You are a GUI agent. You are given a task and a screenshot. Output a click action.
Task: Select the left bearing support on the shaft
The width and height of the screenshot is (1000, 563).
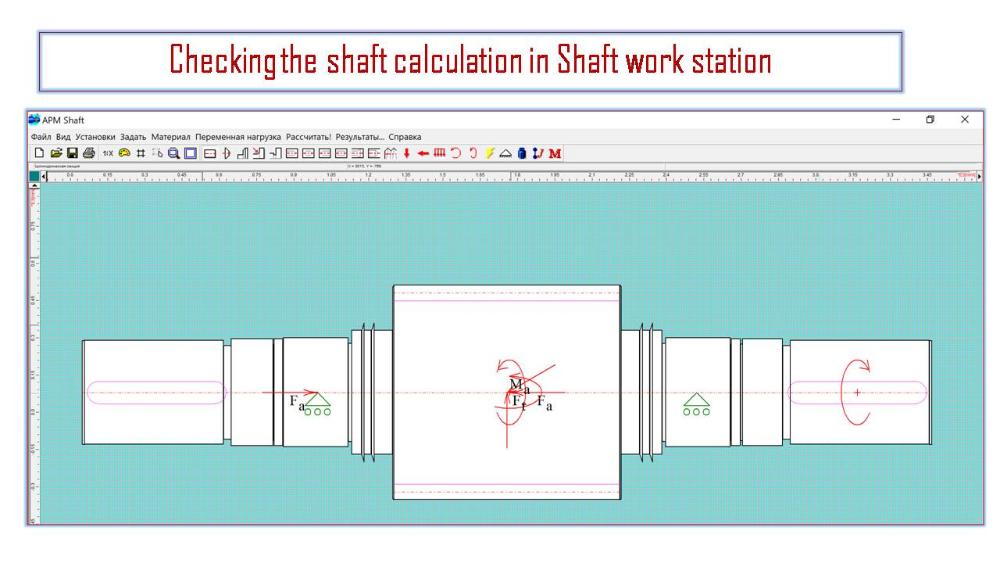319,405
